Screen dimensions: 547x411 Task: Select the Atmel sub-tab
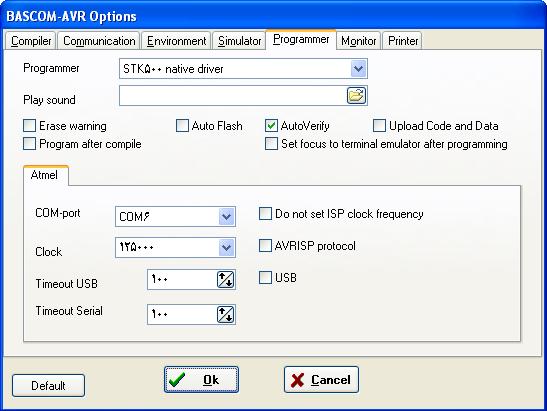45,175
